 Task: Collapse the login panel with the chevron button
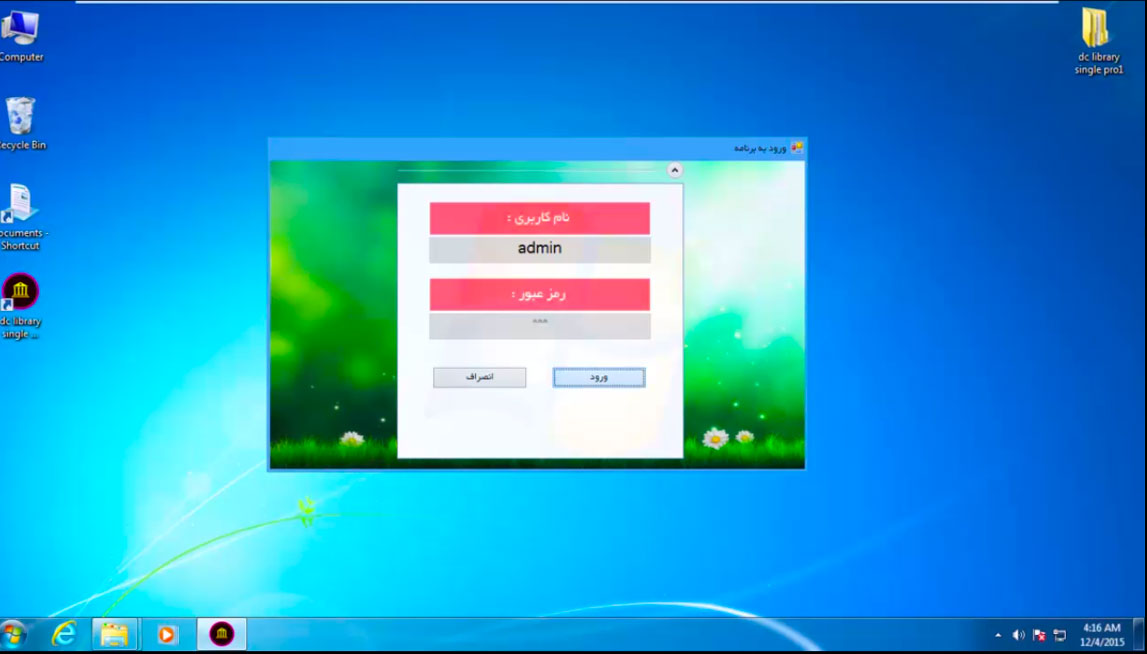tap(674, 170)
